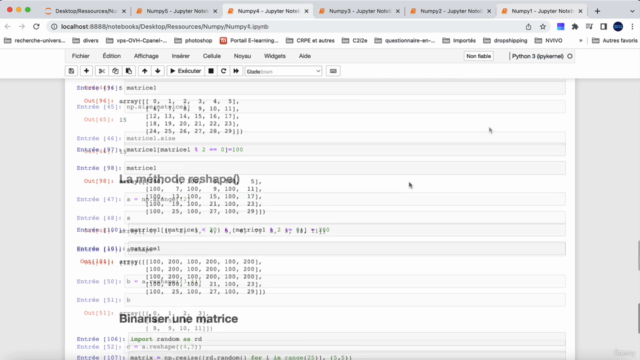Toggle browser side panel icon
The height and width of the screenshot is (360, 640).
pos(603,27)
